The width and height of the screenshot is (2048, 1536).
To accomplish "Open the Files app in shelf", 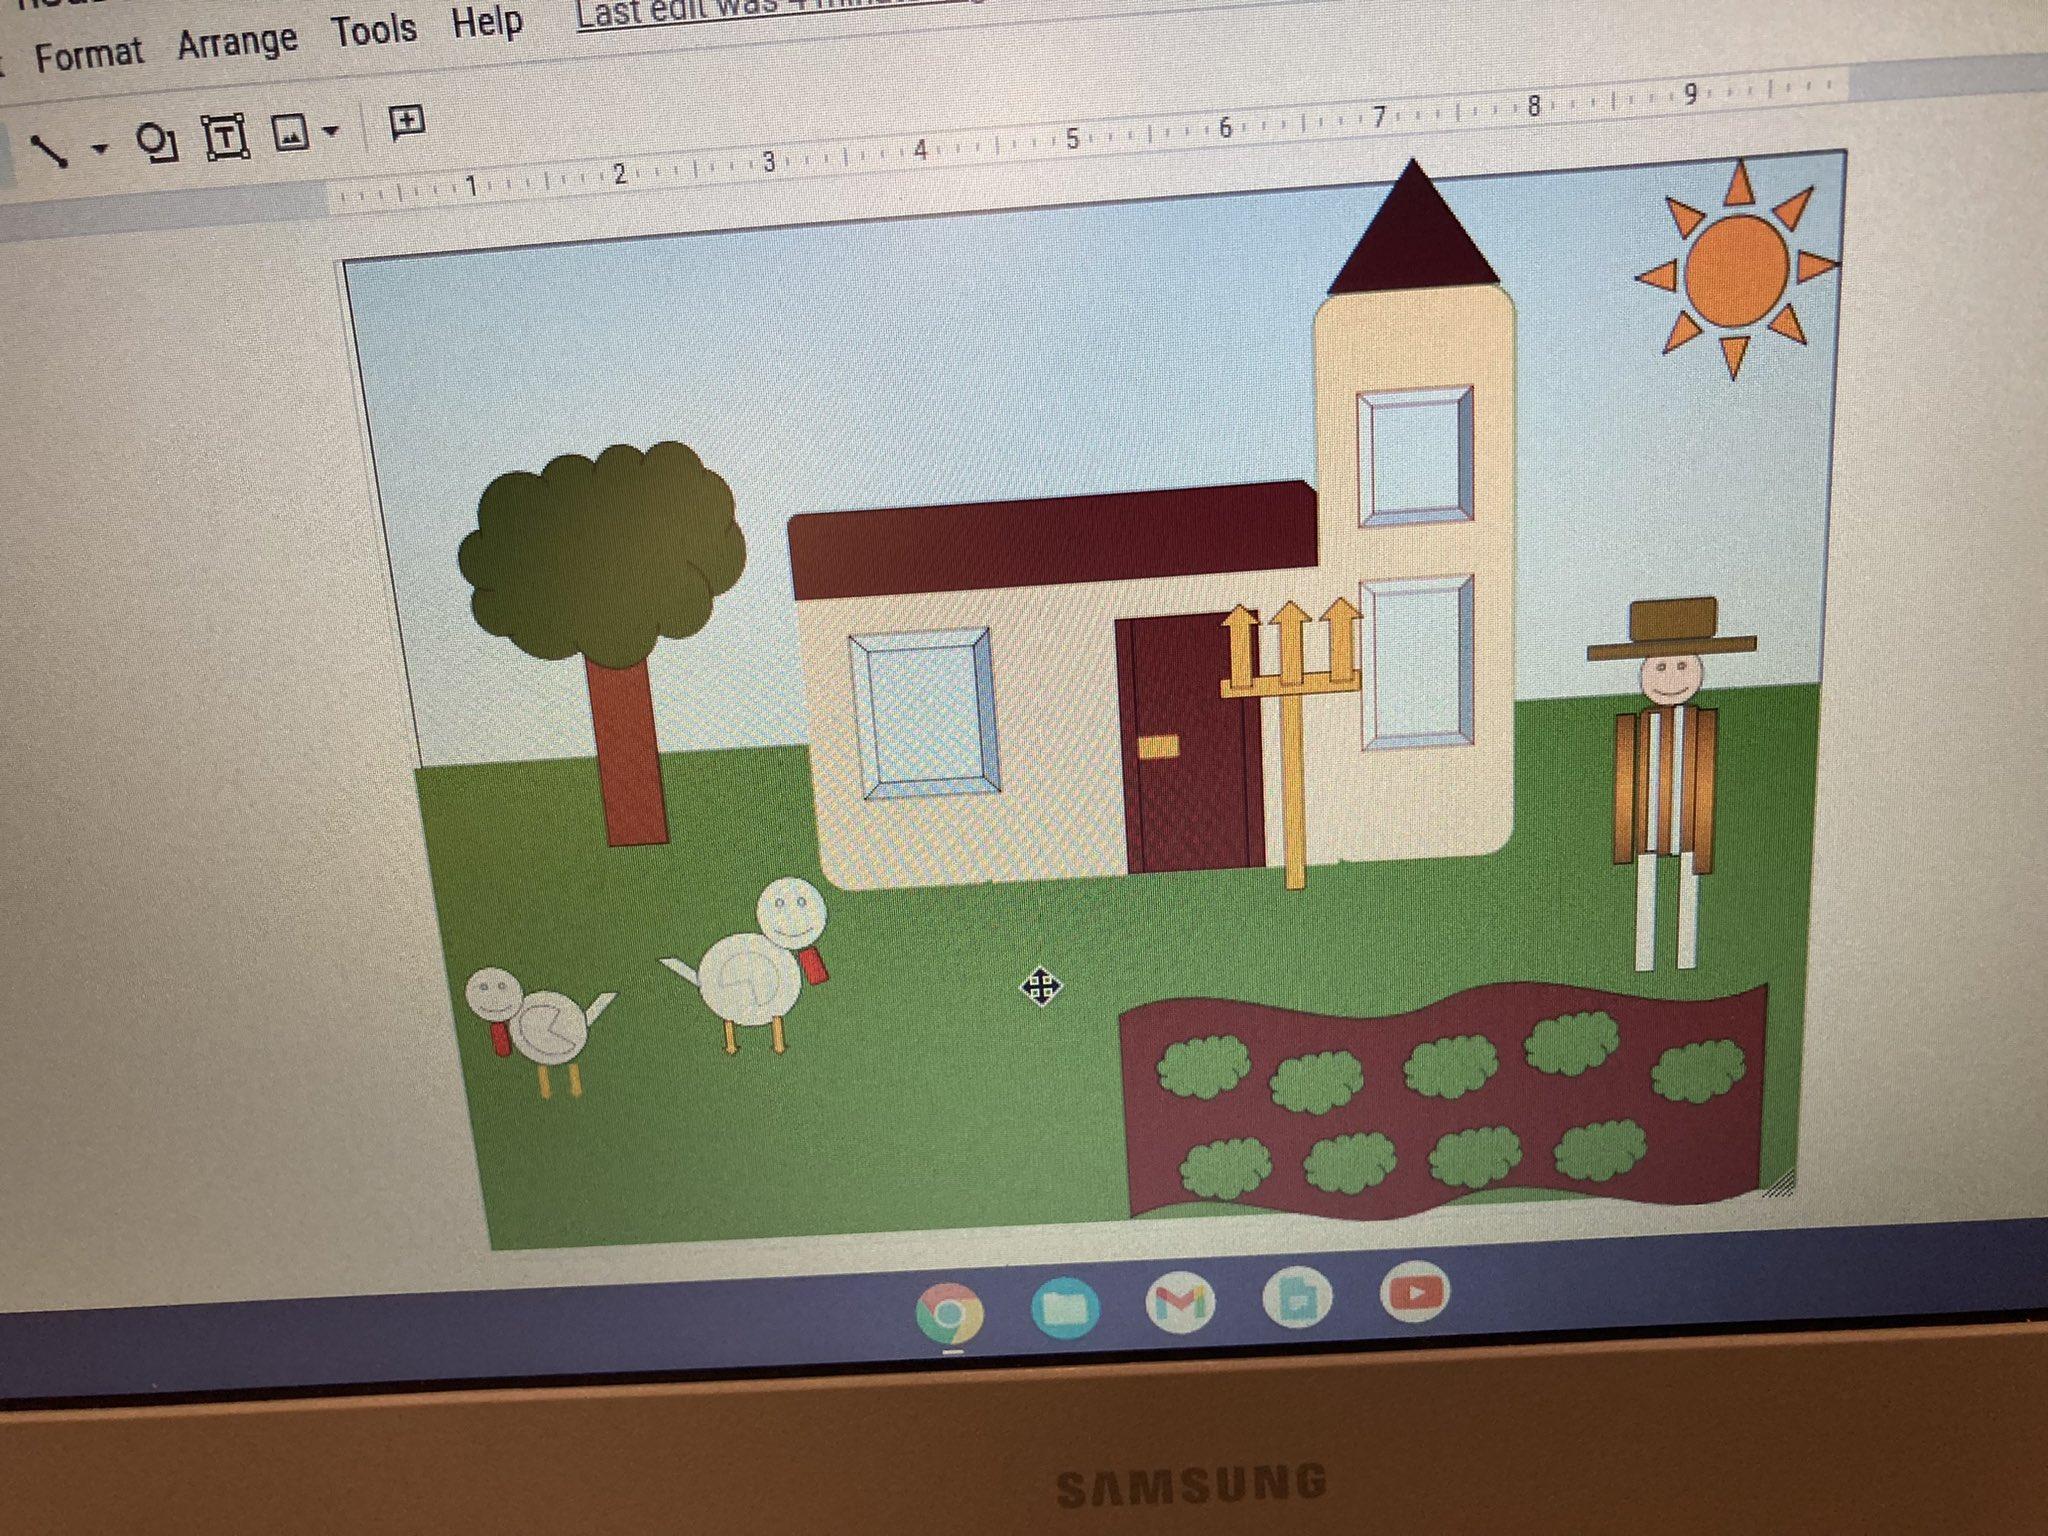I will [1065, 1307].
